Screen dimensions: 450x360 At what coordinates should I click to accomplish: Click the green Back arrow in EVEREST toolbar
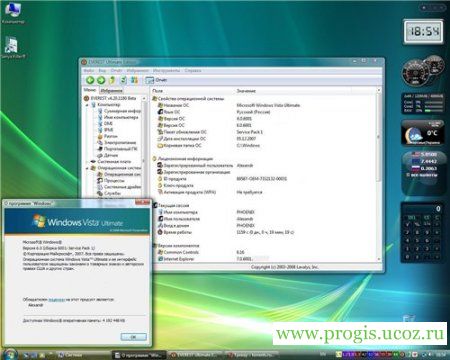click(90, 80)
